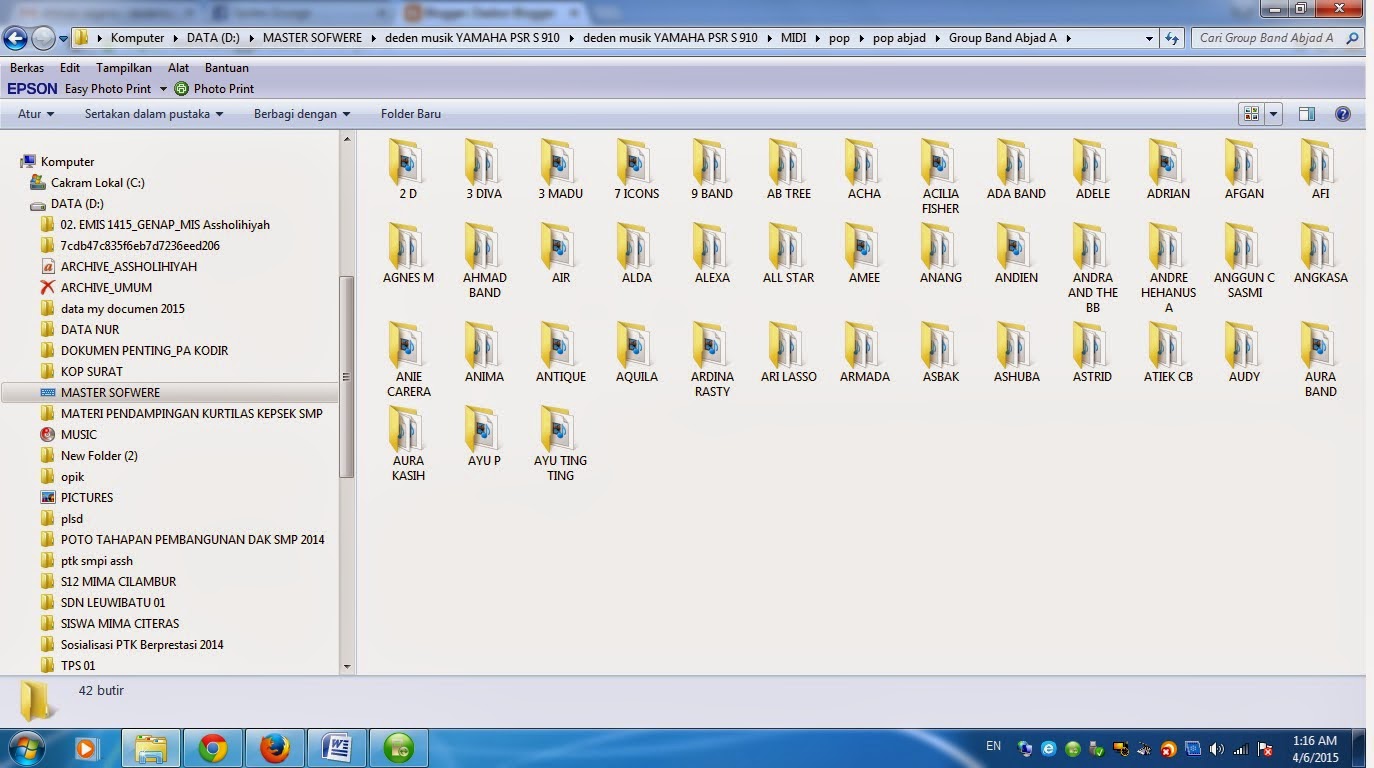Open the Atur dropdown menu
The height and width of the screenshot is (768, 1374).
pyautogui.click(x=35, y=114)
